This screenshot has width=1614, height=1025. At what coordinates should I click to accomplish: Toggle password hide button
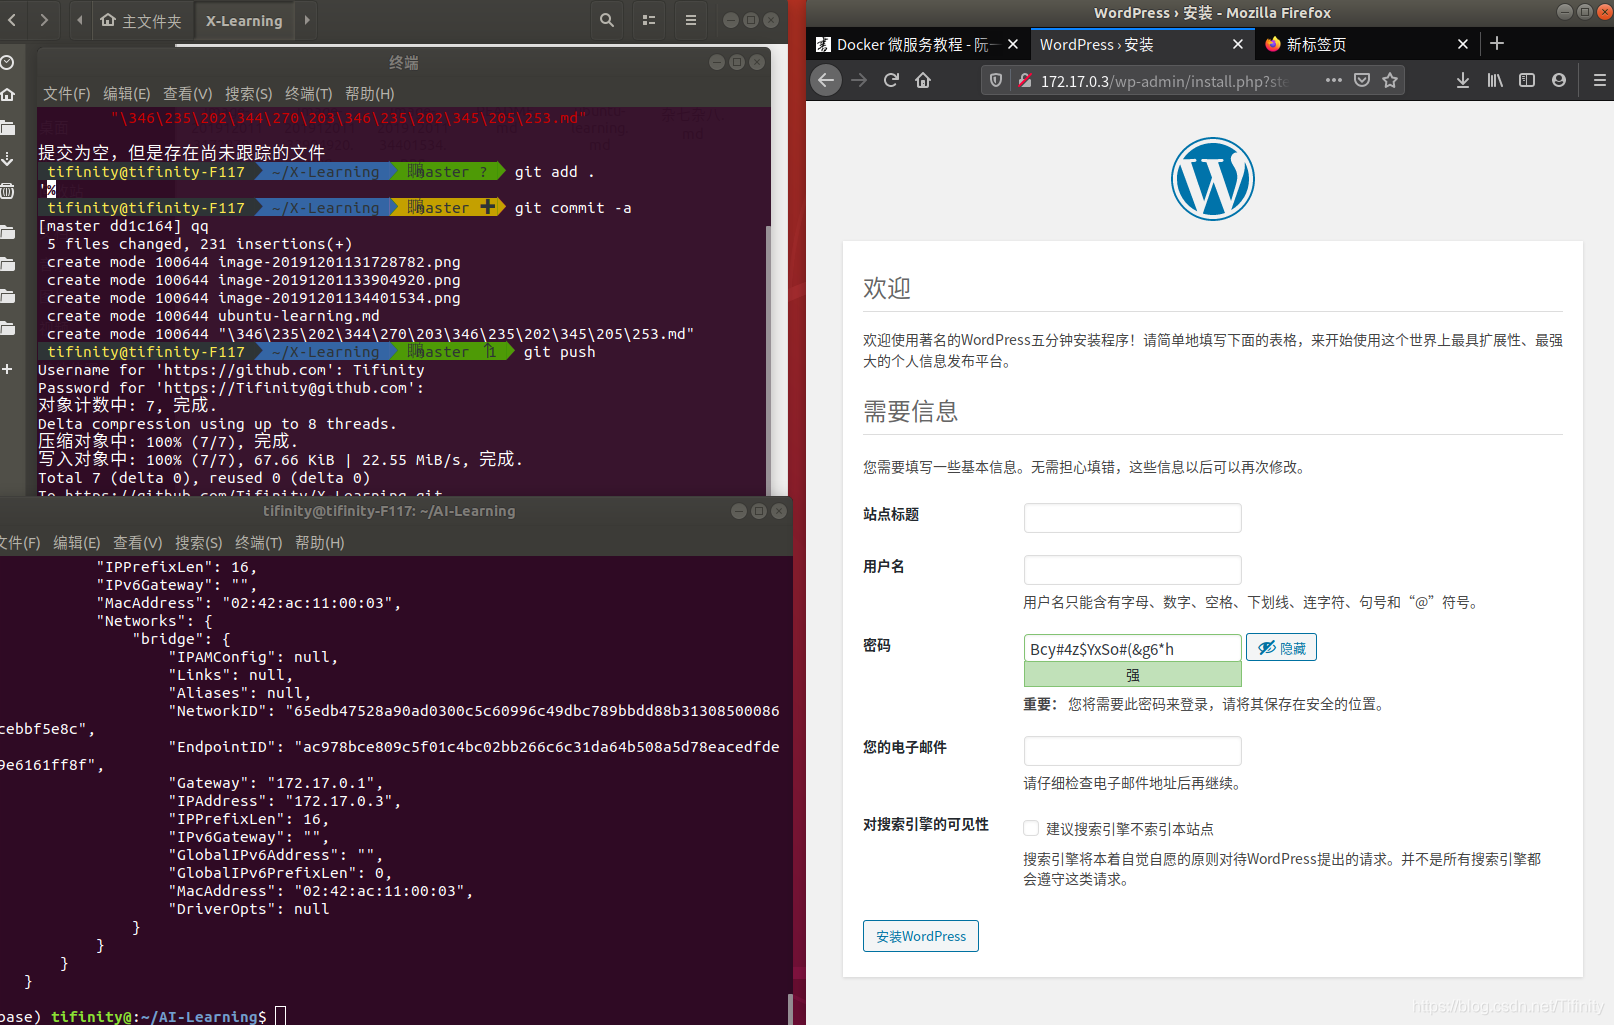(1281, 647)
